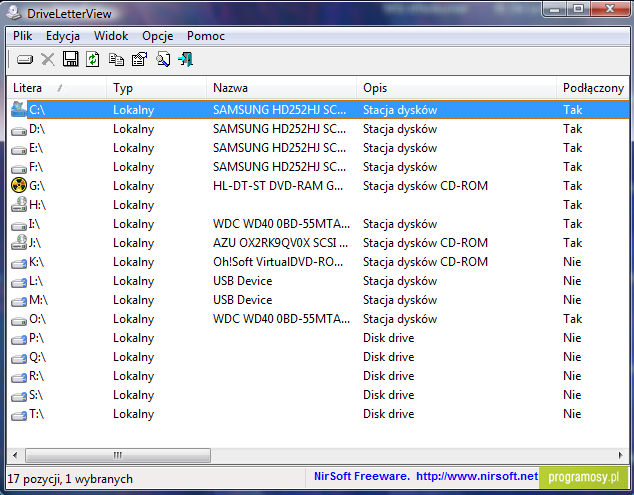Click Disk drive description in P:\ row
This screenshot has width=634, height=495.
(389, 338)
